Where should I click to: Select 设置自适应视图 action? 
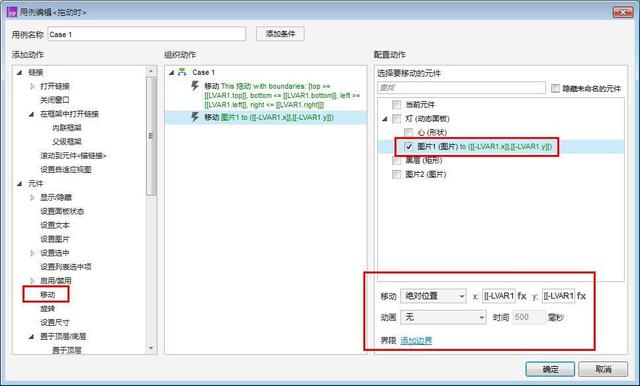point(66,169)
